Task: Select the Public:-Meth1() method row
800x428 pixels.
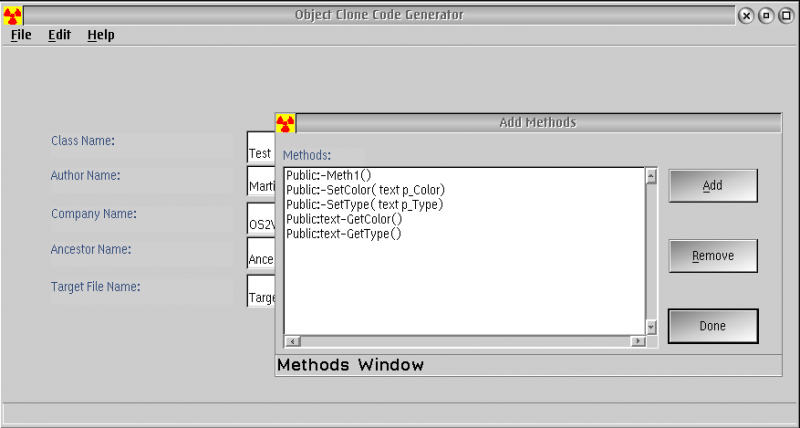Action: [465, 175]
